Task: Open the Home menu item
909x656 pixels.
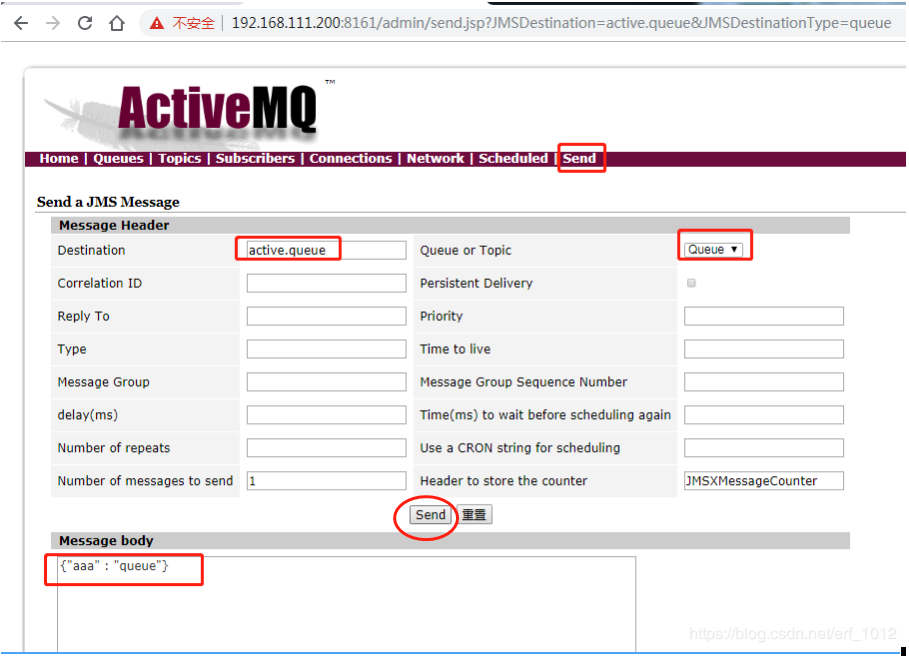Action: (x=59, y=158)
